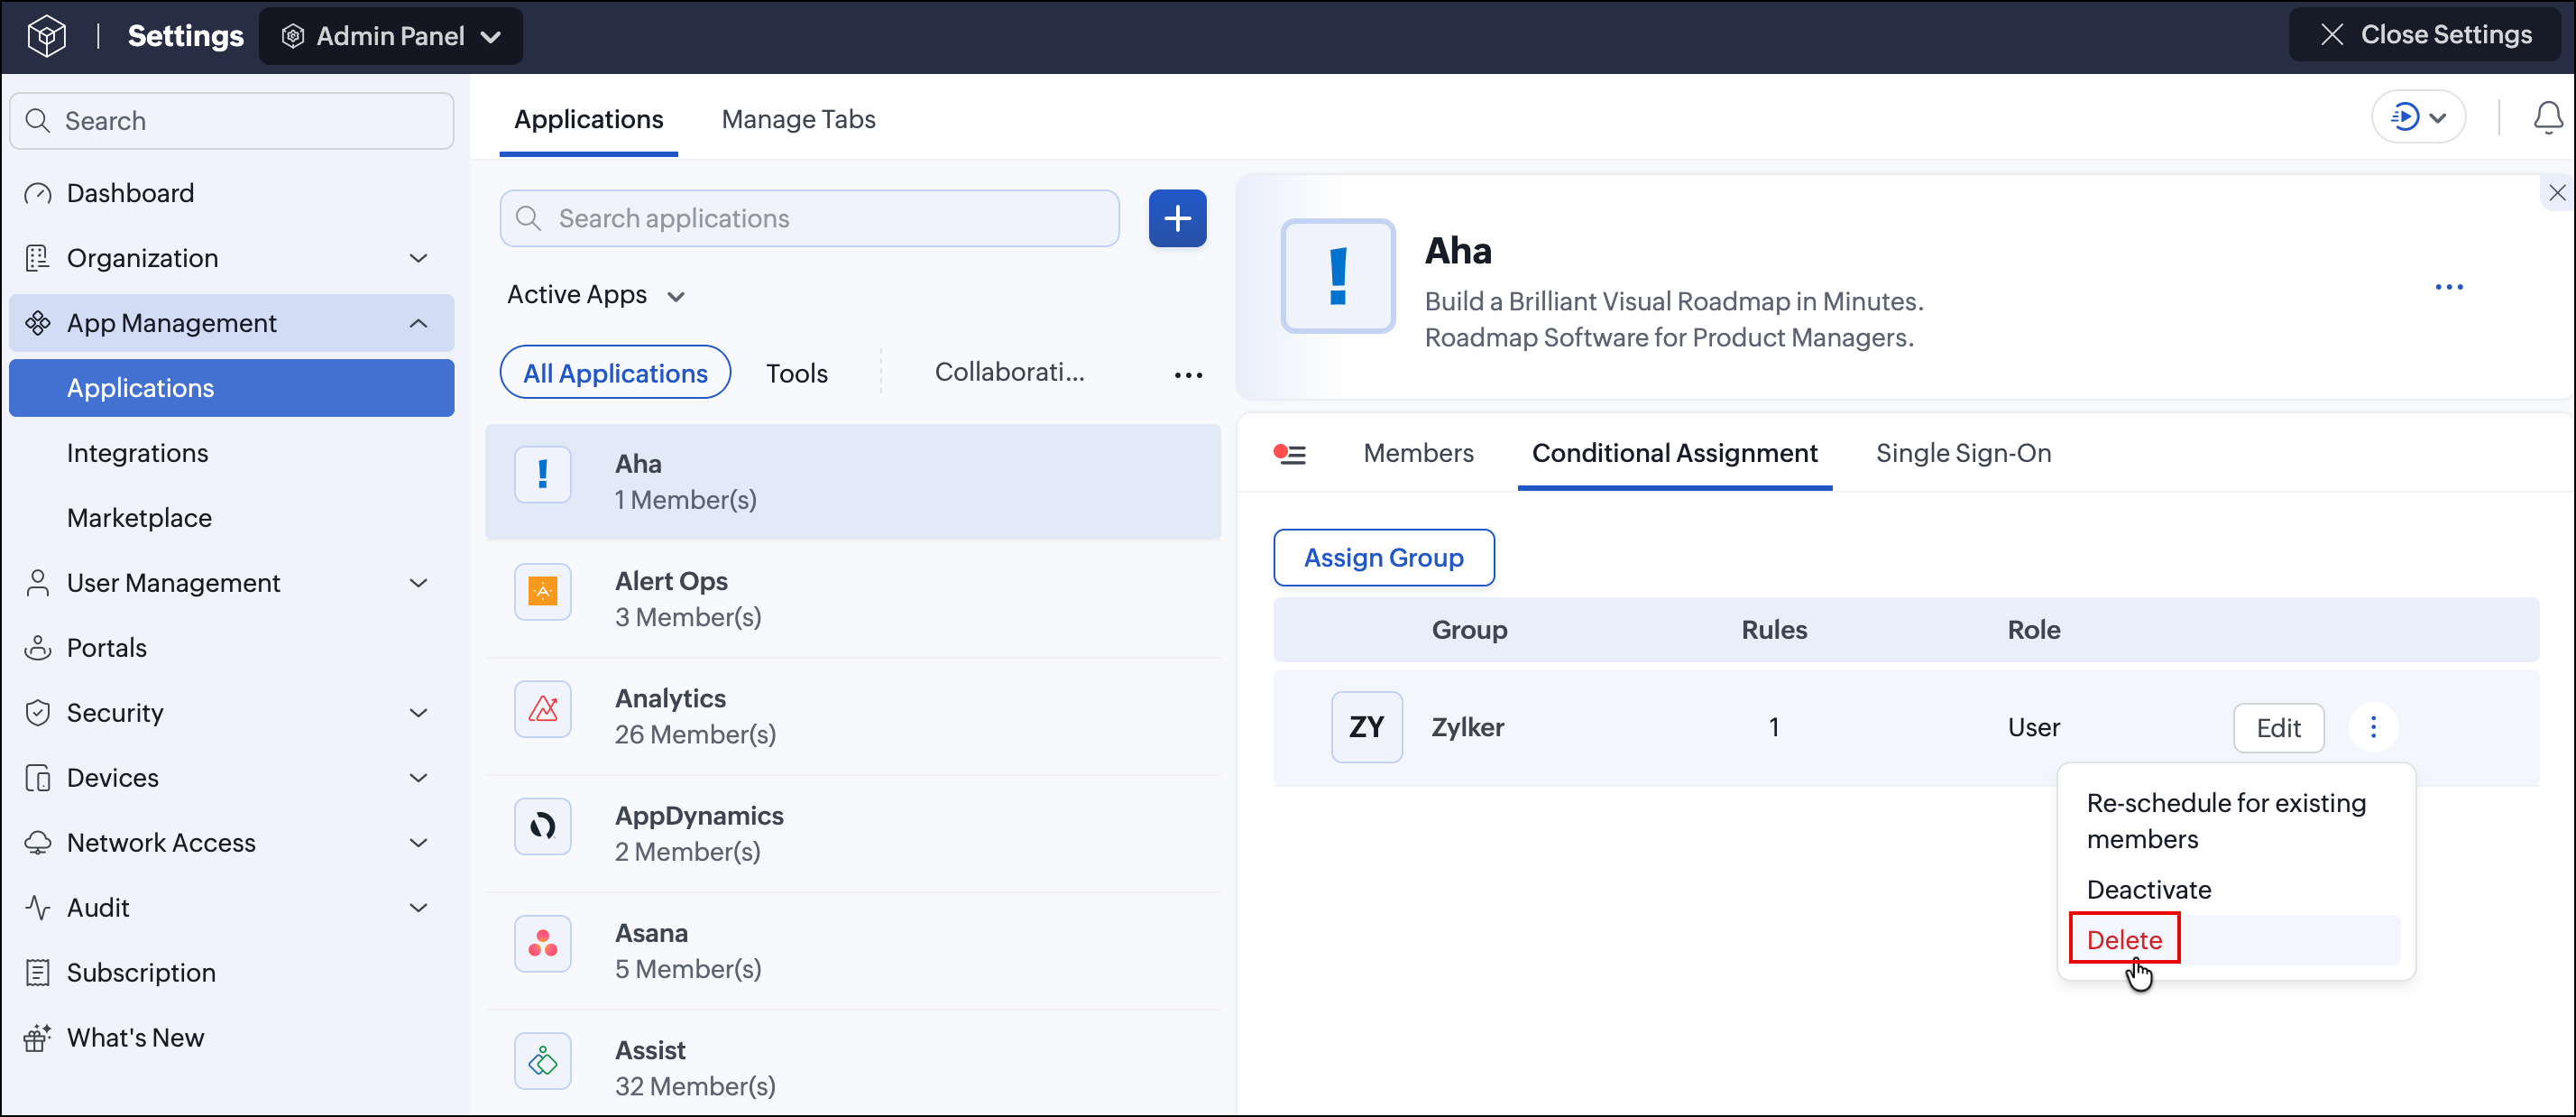Select the Assist app

tap(853, 1066)
